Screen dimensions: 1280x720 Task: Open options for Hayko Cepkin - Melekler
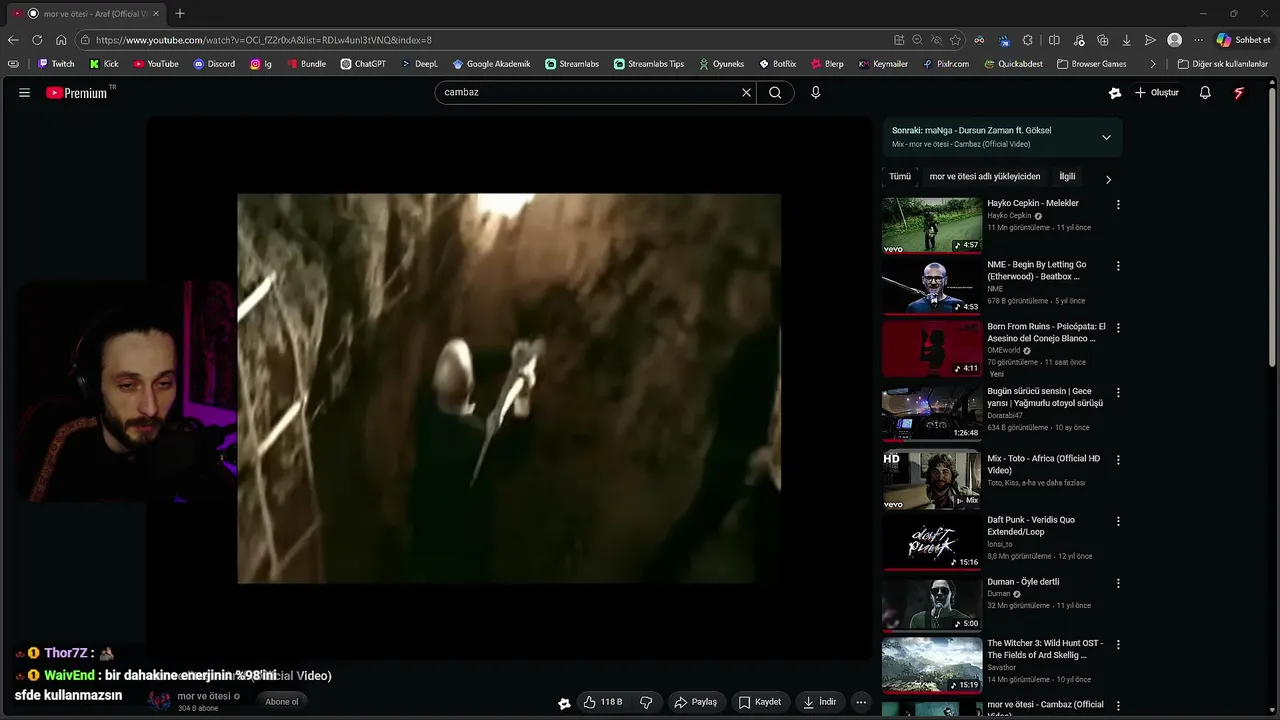coord(1118,204)
